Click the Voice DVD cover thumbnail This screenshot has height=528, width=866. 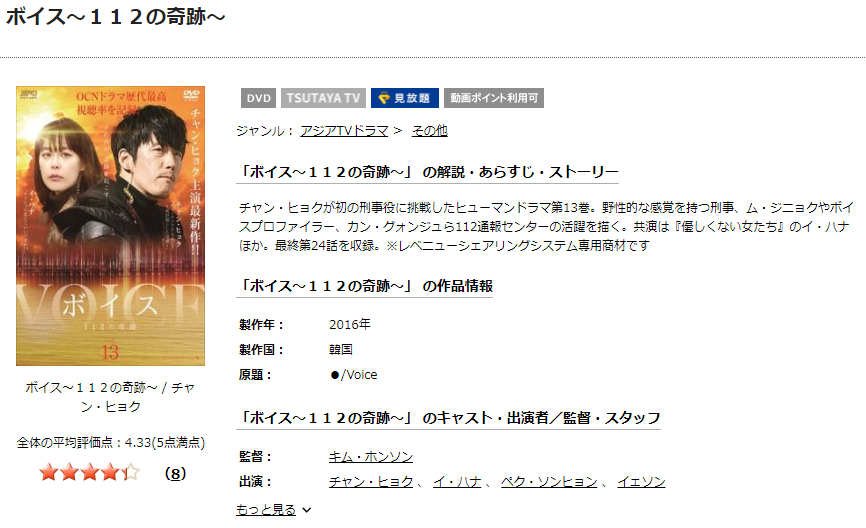click(110, 226)
